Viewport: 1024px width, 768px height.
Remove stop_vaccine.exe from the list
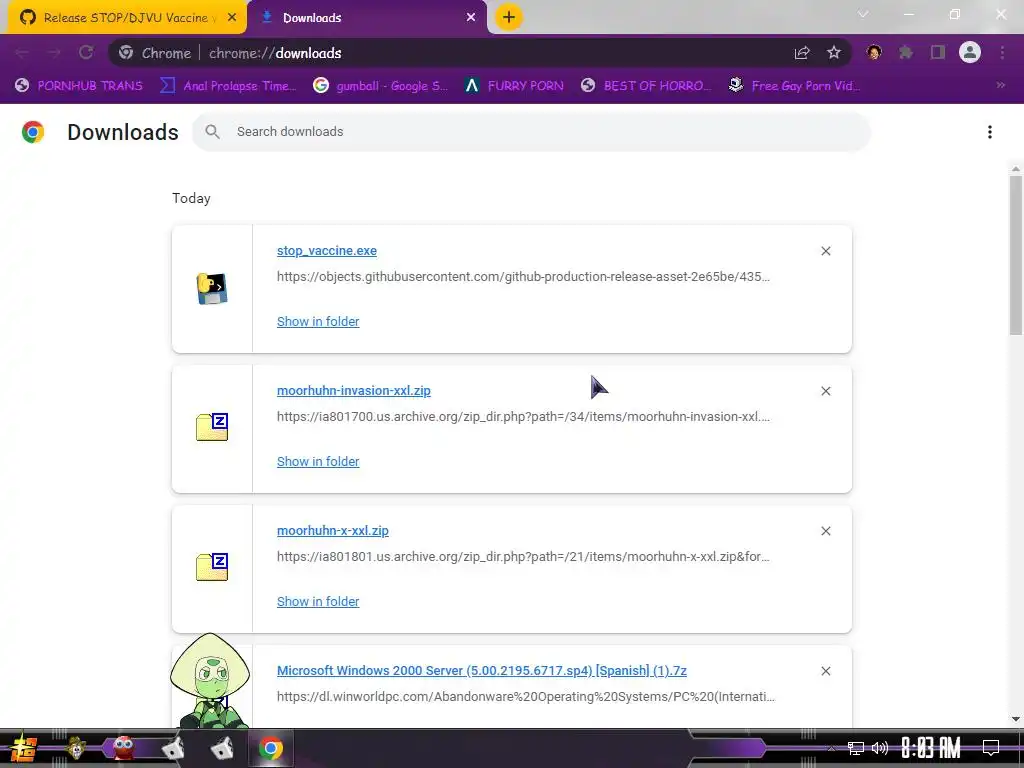click(x=825, y=251)
